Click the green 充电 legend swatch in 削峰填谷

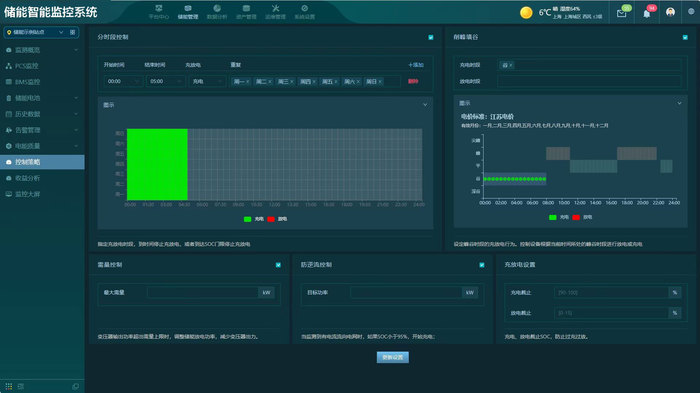(553, 217)
